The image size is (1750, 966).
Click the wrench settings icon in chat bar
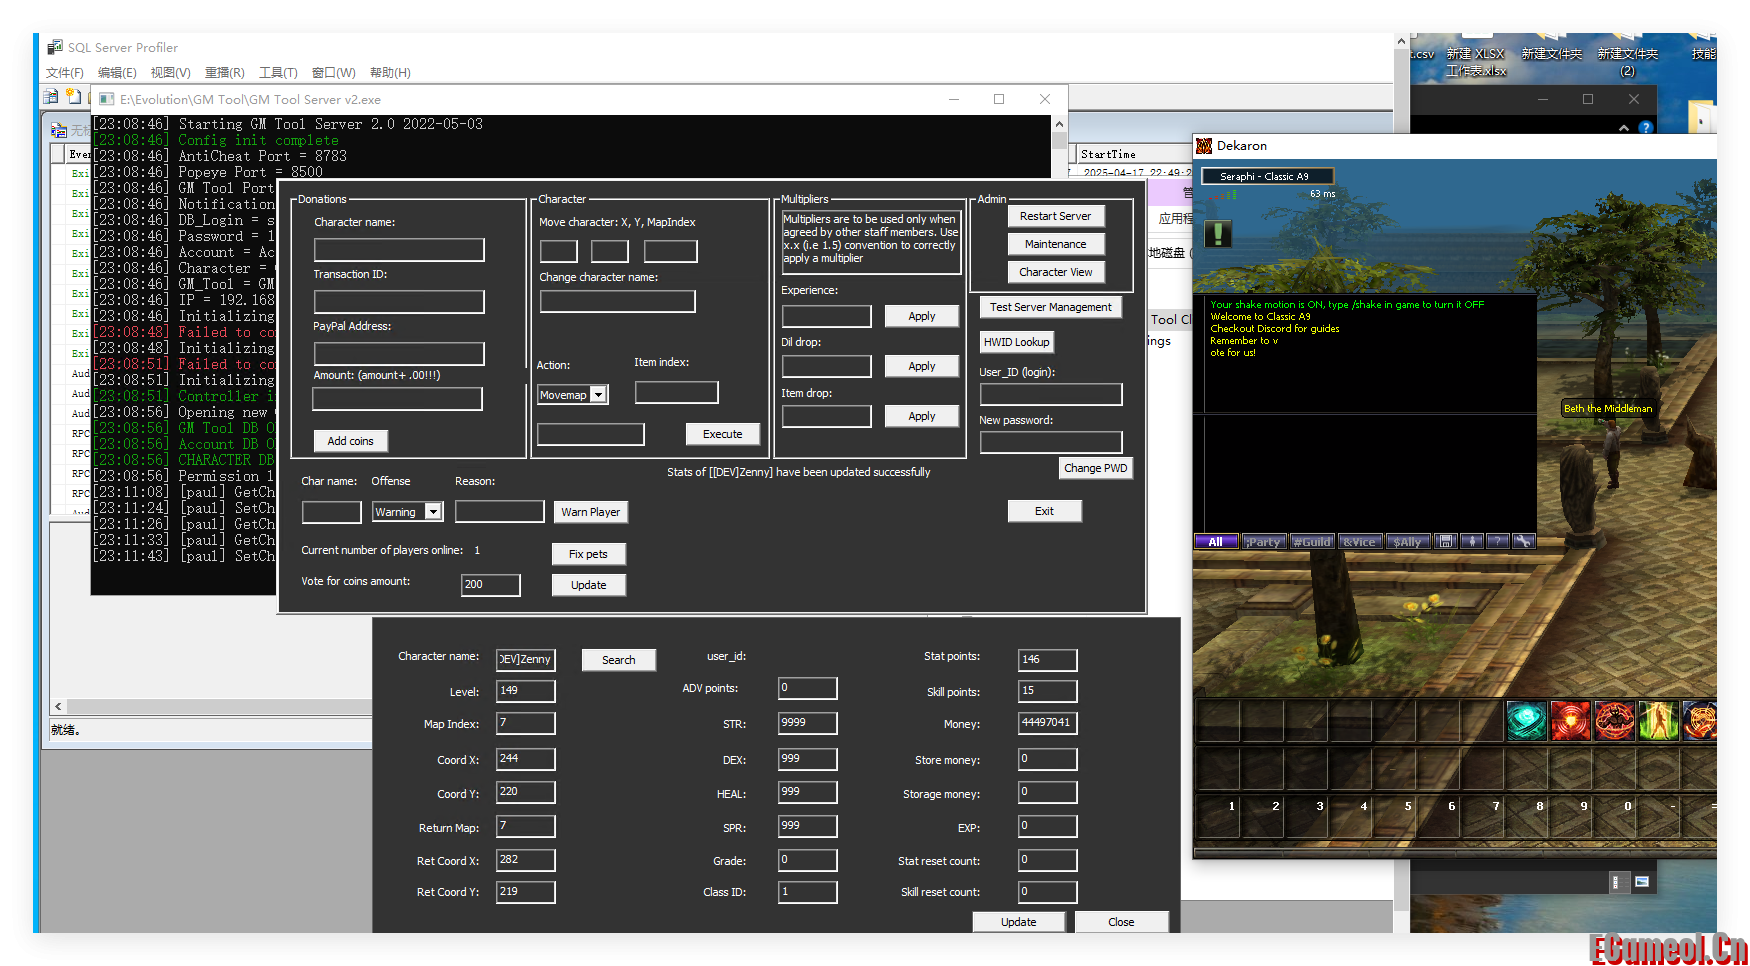point(1523,541)
